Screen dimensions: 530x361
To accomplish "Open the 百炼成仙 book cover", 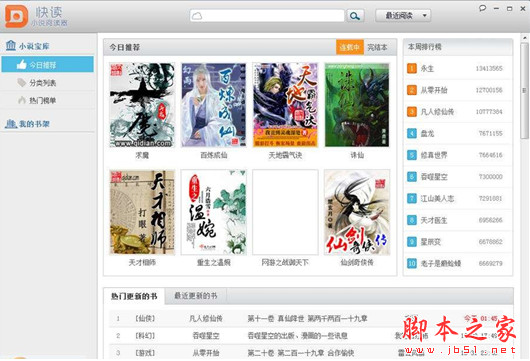I will 214,105.
